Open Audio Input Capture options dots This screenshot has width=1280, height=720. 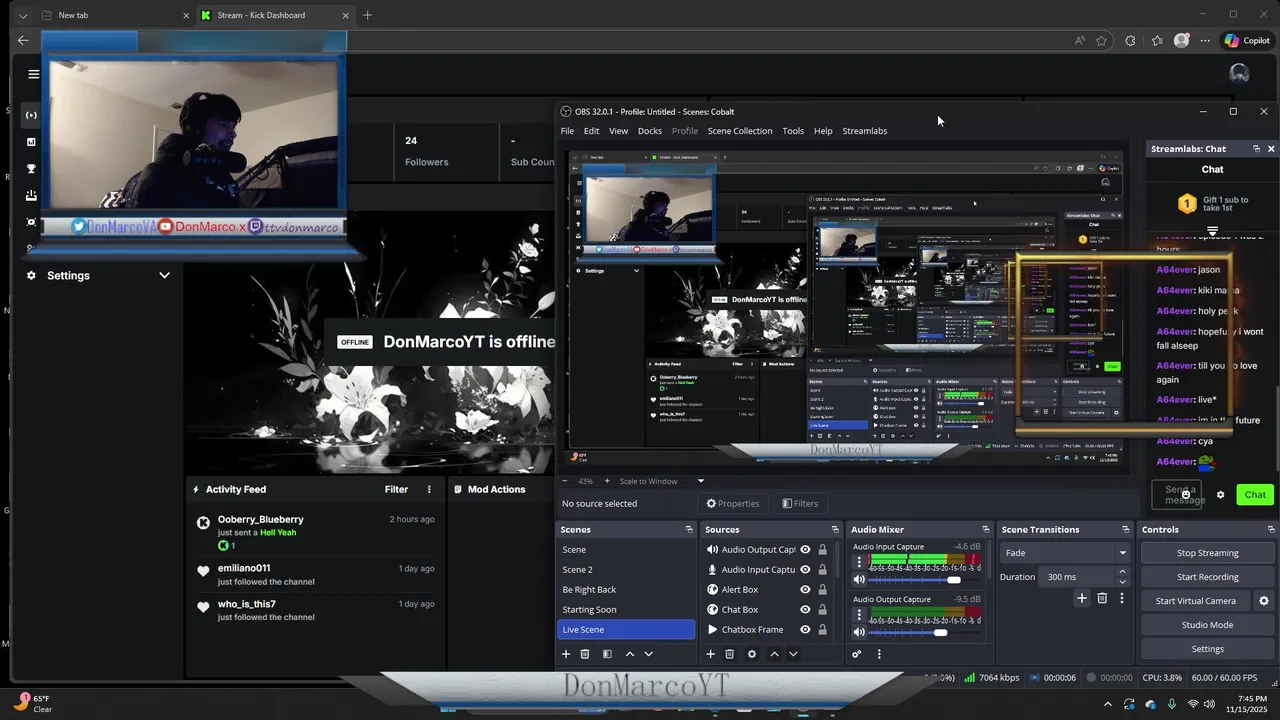tap(858, 562)
